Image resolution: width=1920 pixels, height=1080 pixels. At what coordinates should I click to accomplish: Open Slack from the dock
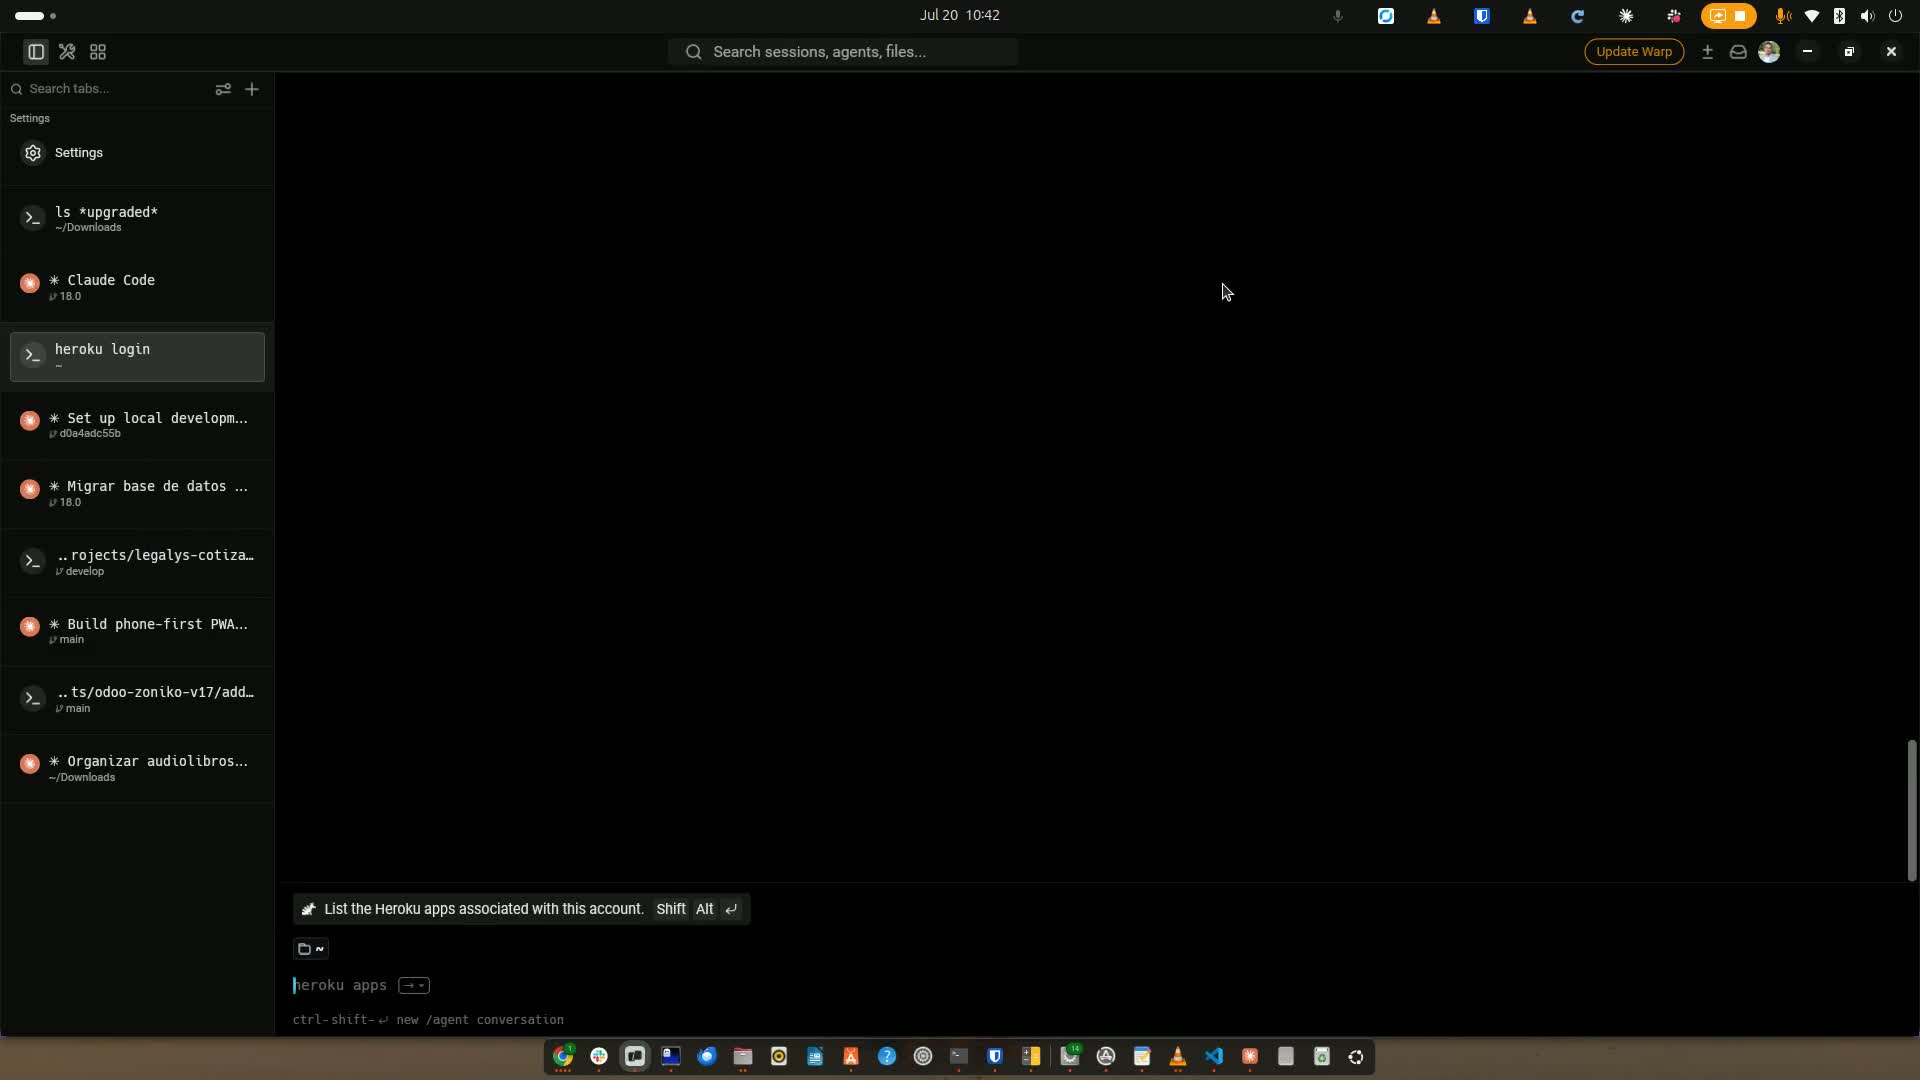(599, 1057)
